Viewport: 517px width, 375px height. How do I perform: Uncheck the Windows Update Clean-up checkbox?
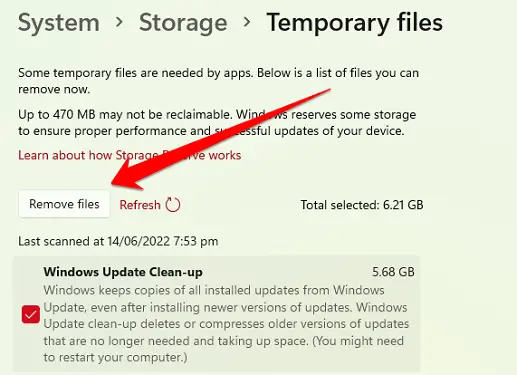click(31, 314)
